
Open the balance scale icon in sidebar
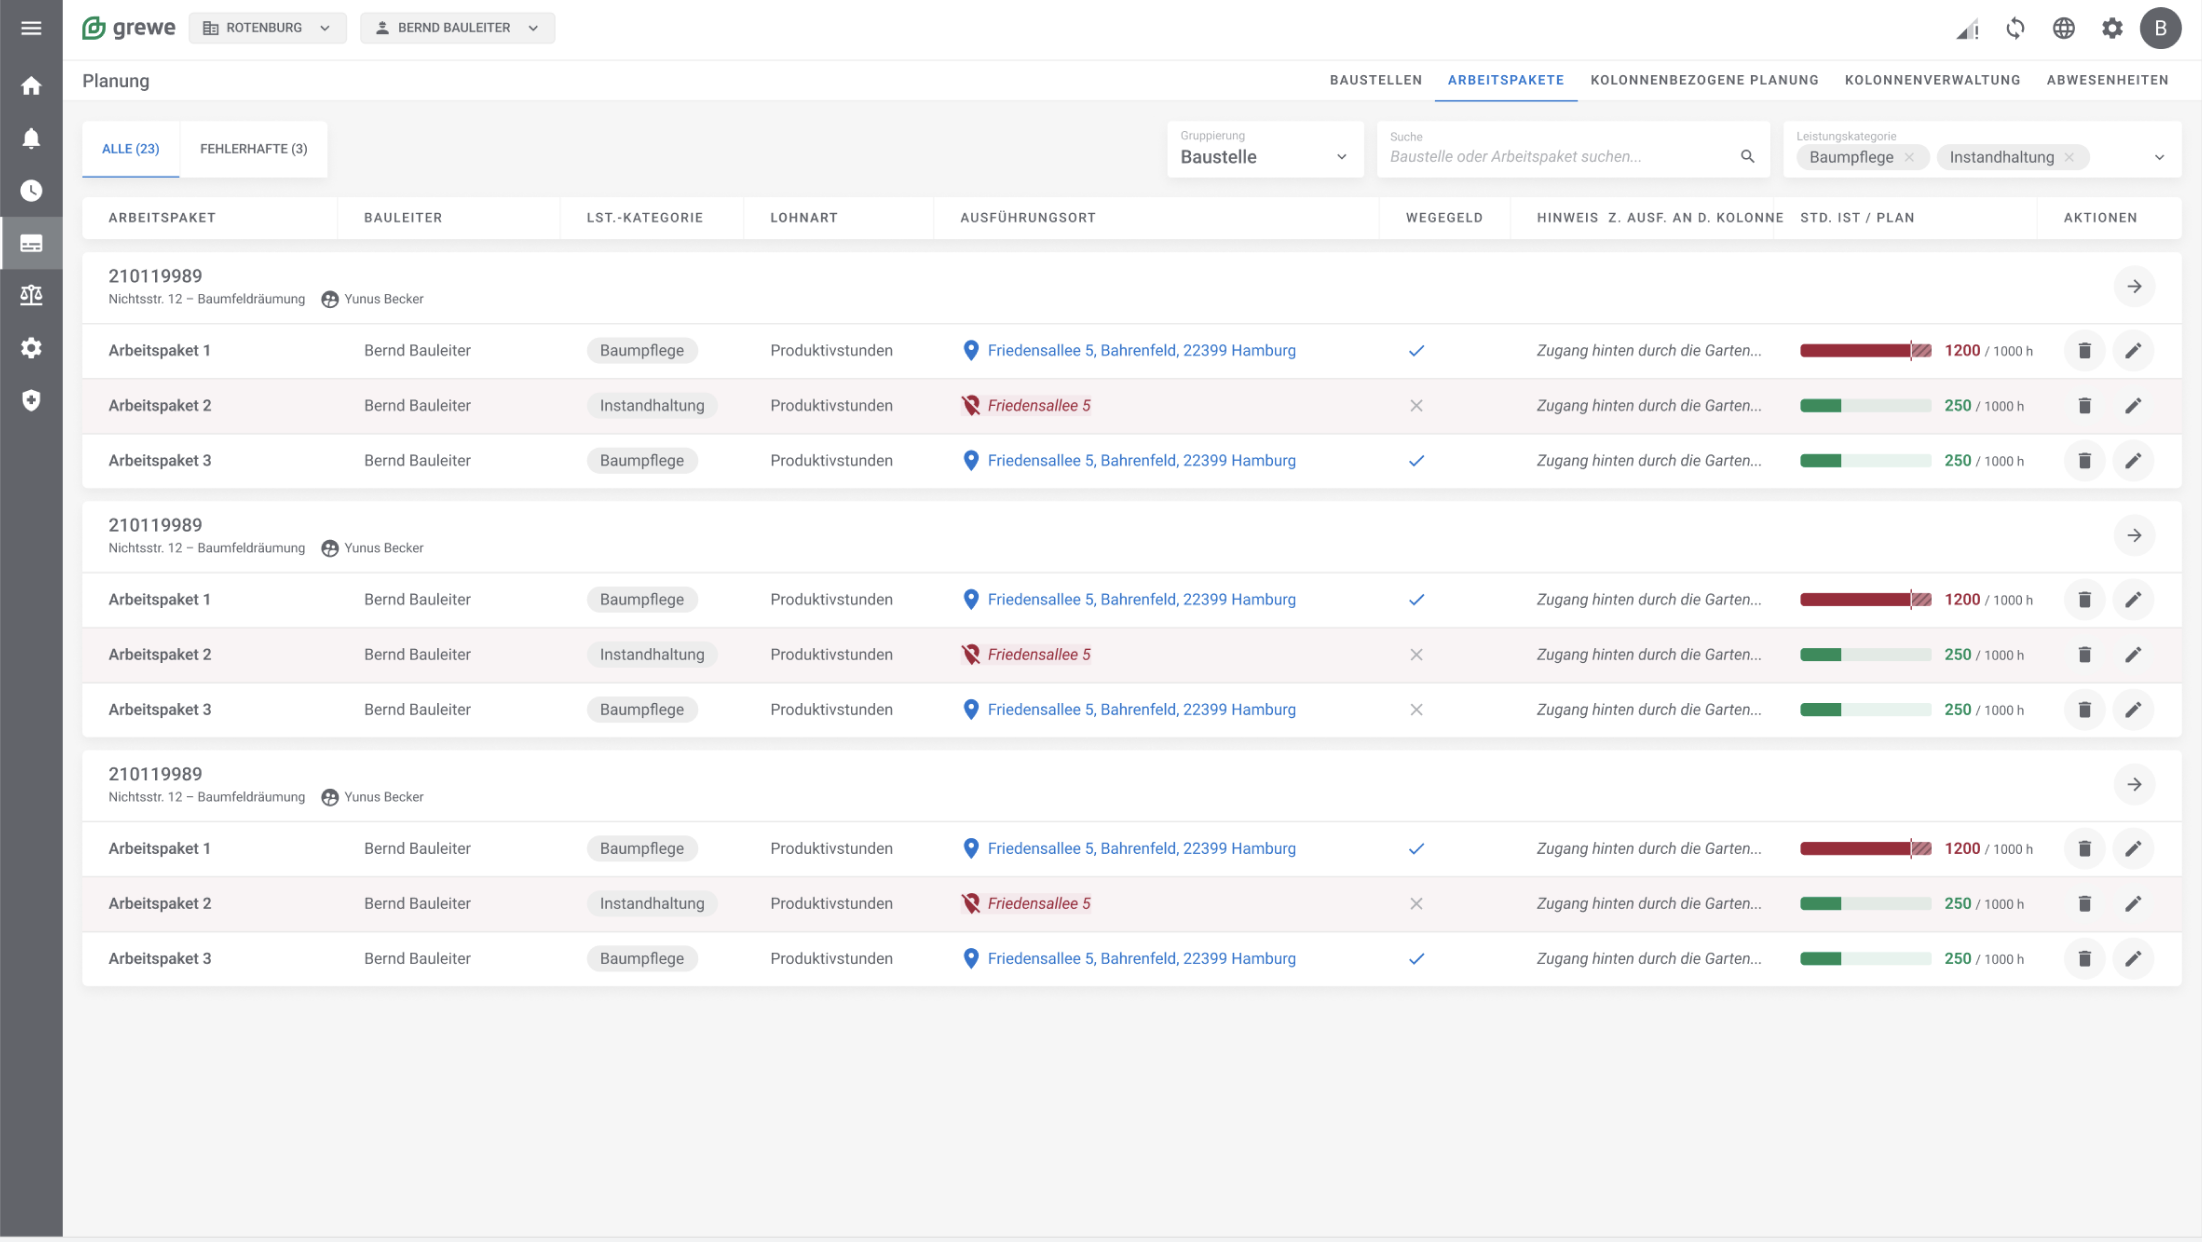pyautogui.click(x=31, y=295)
